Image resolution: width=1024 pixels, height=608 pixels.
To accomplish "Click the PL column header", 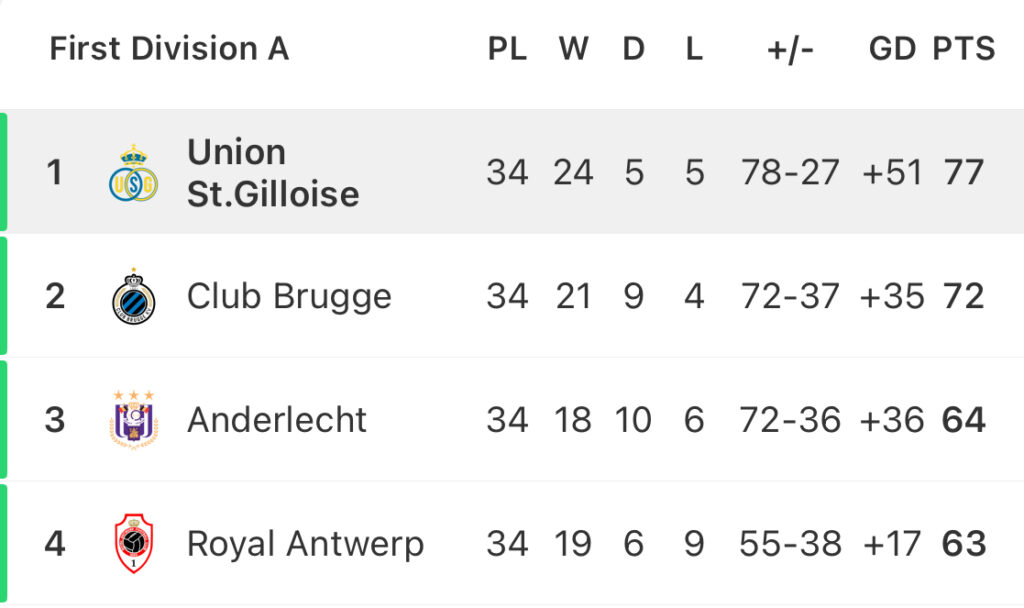I will coord(507,49).
